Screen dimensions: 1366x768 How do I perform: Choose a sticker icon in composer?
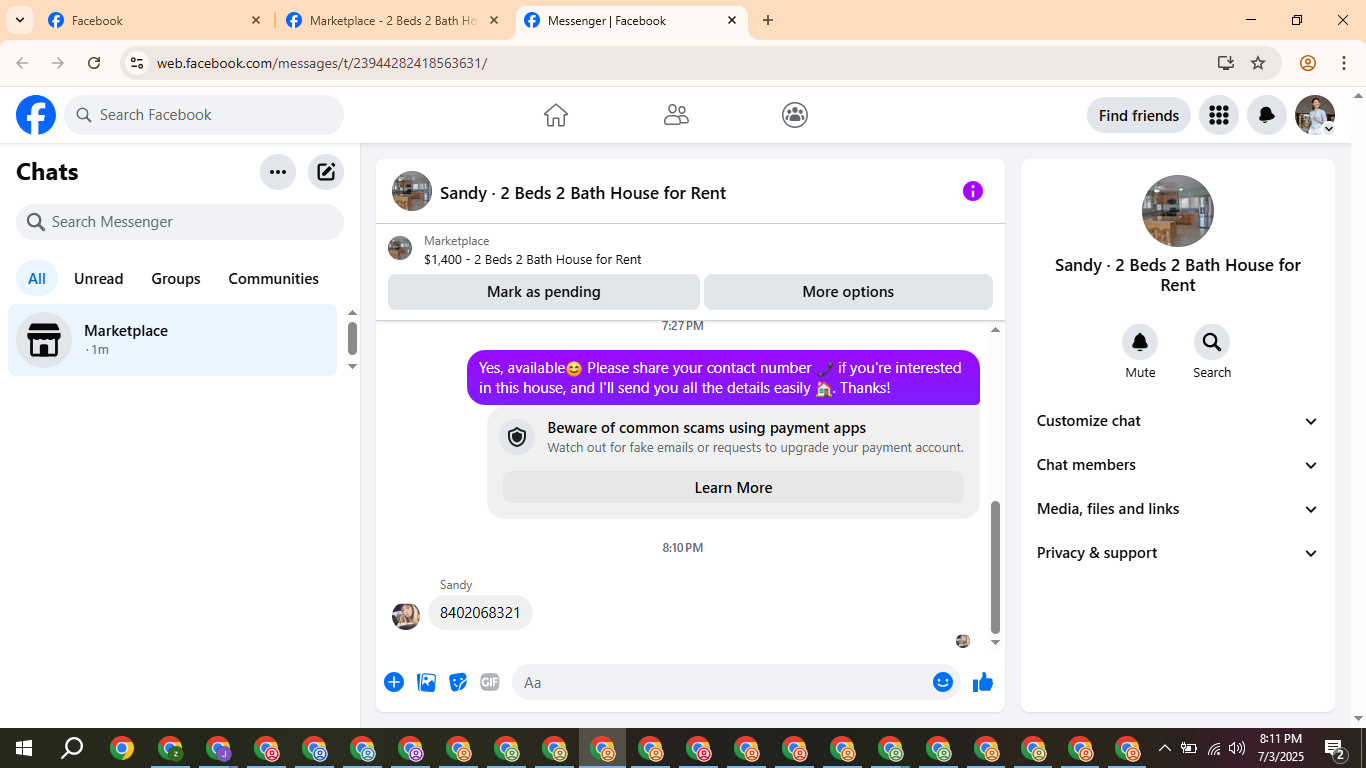458,682
